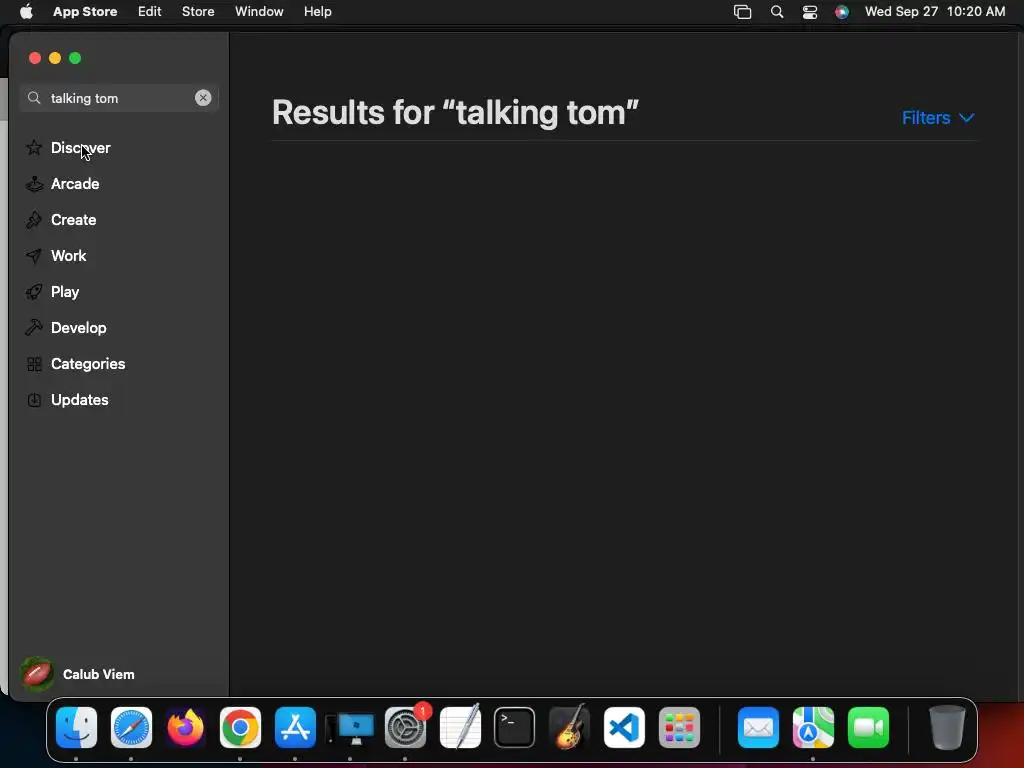Click the Discover star icon in sidebar
The height and width of the screenshot is (768, 1024).
click(34, 148)
